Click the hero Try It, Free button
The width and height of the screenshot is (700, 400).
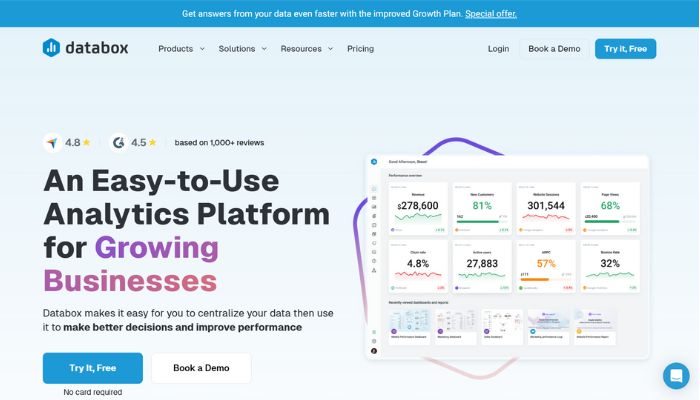tap(93, 368)
